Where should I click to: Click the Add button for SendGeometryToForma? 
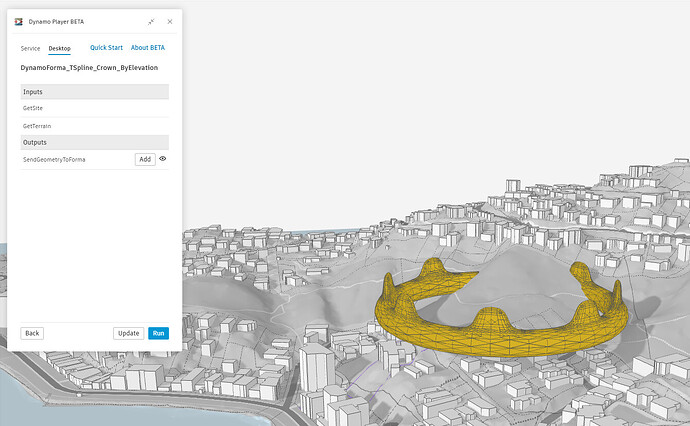145,159
